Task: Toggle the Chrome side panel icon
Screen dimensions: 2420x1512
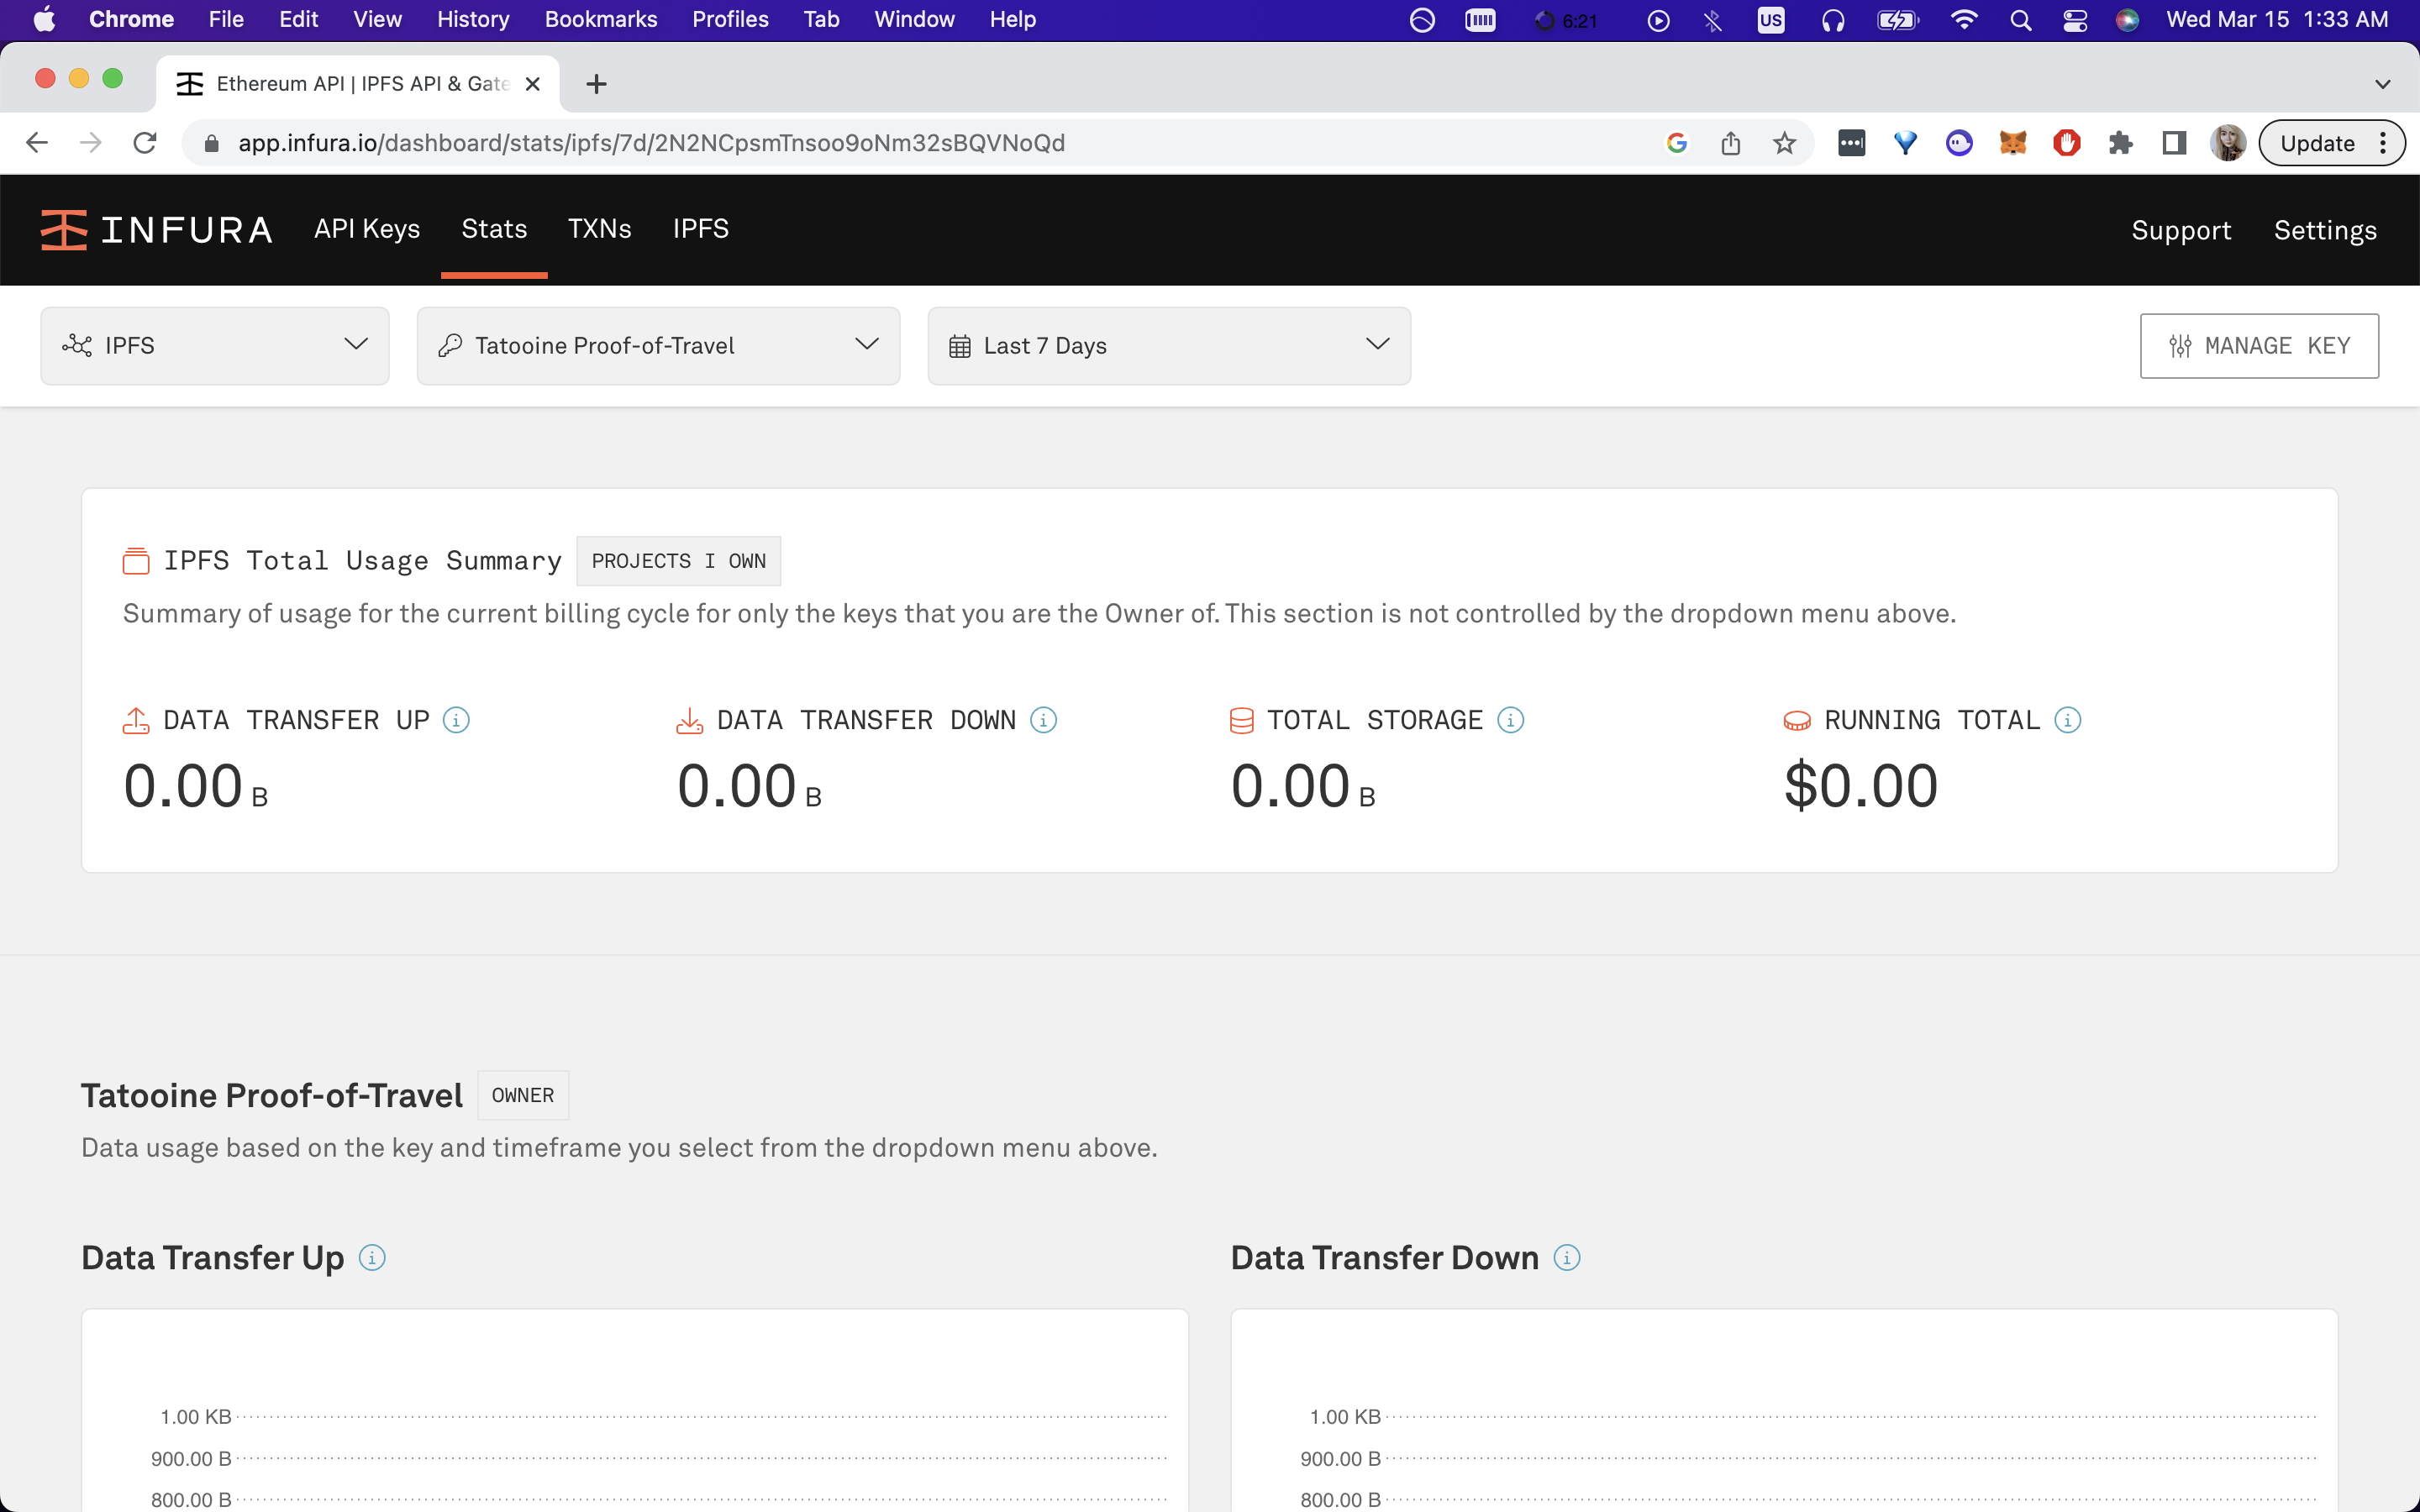Action: click(2174, 143)
